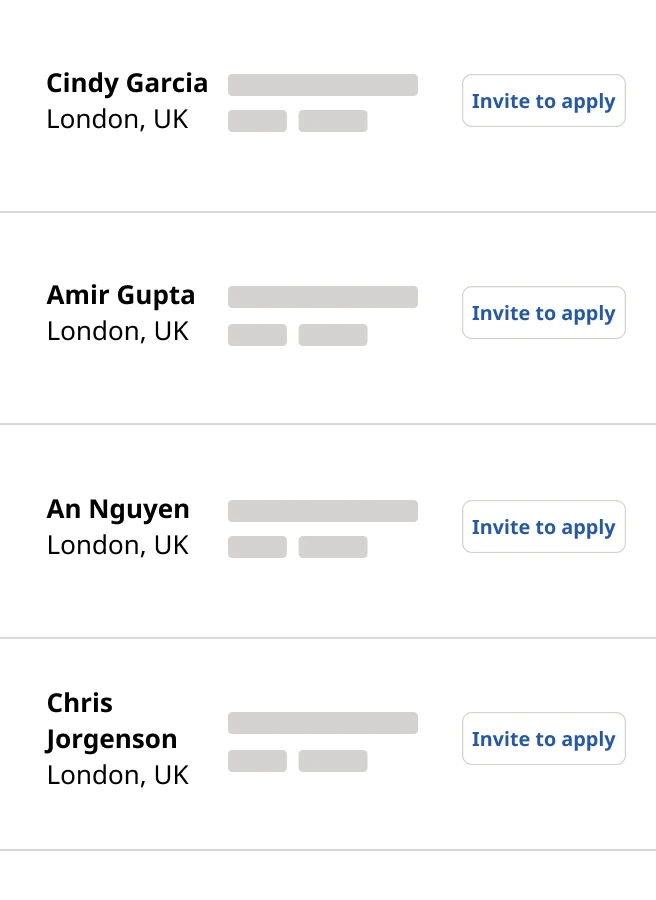Open Cindy Garcia's candidate name
This screenshot has height=900, width=656.
click(127, 83)
